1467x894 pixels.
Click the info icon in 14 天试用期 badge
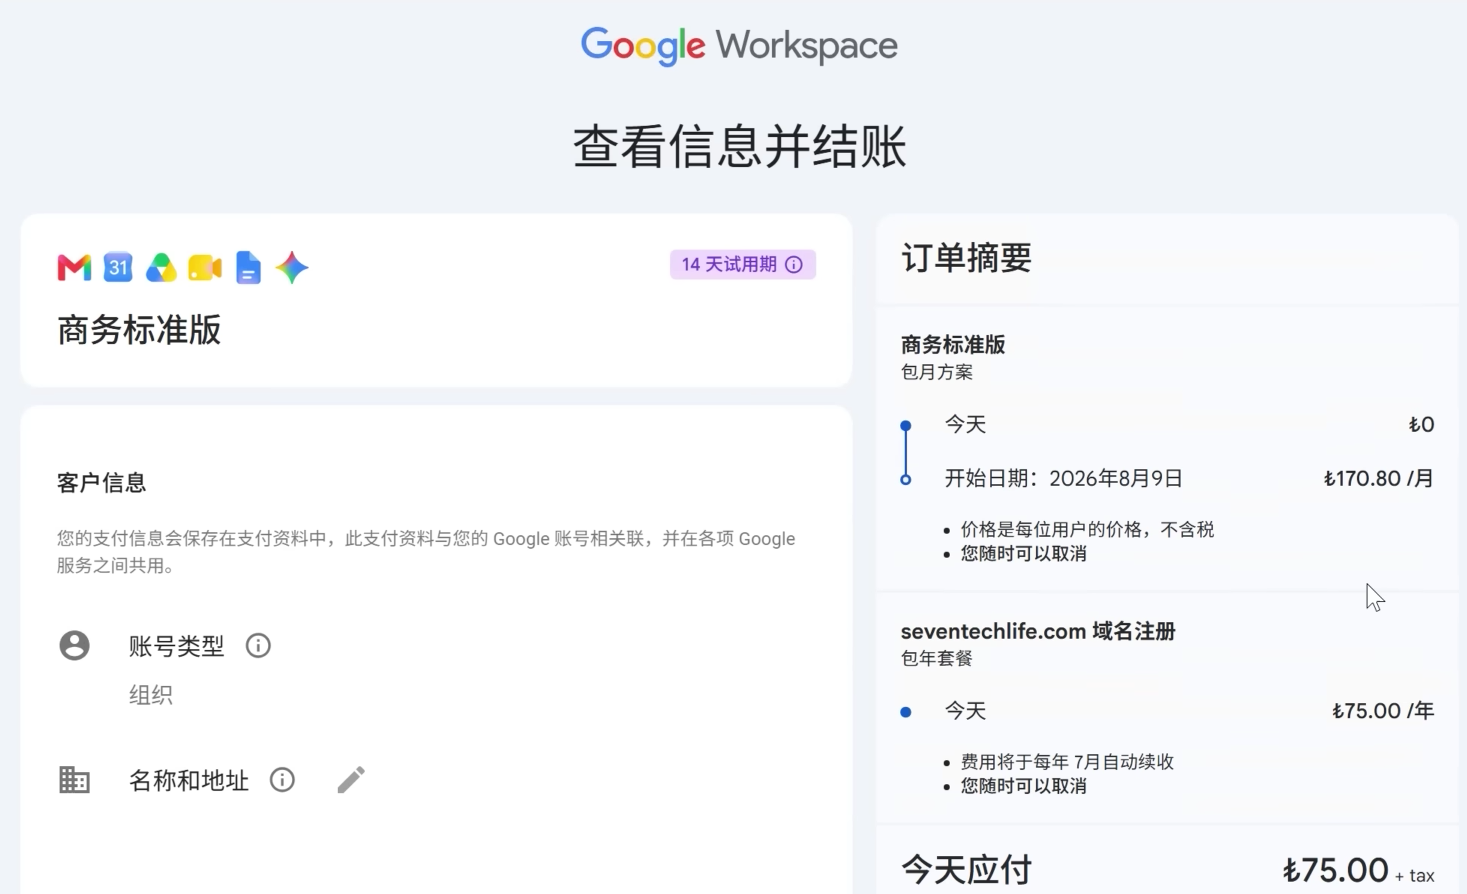tap(794, 265)
